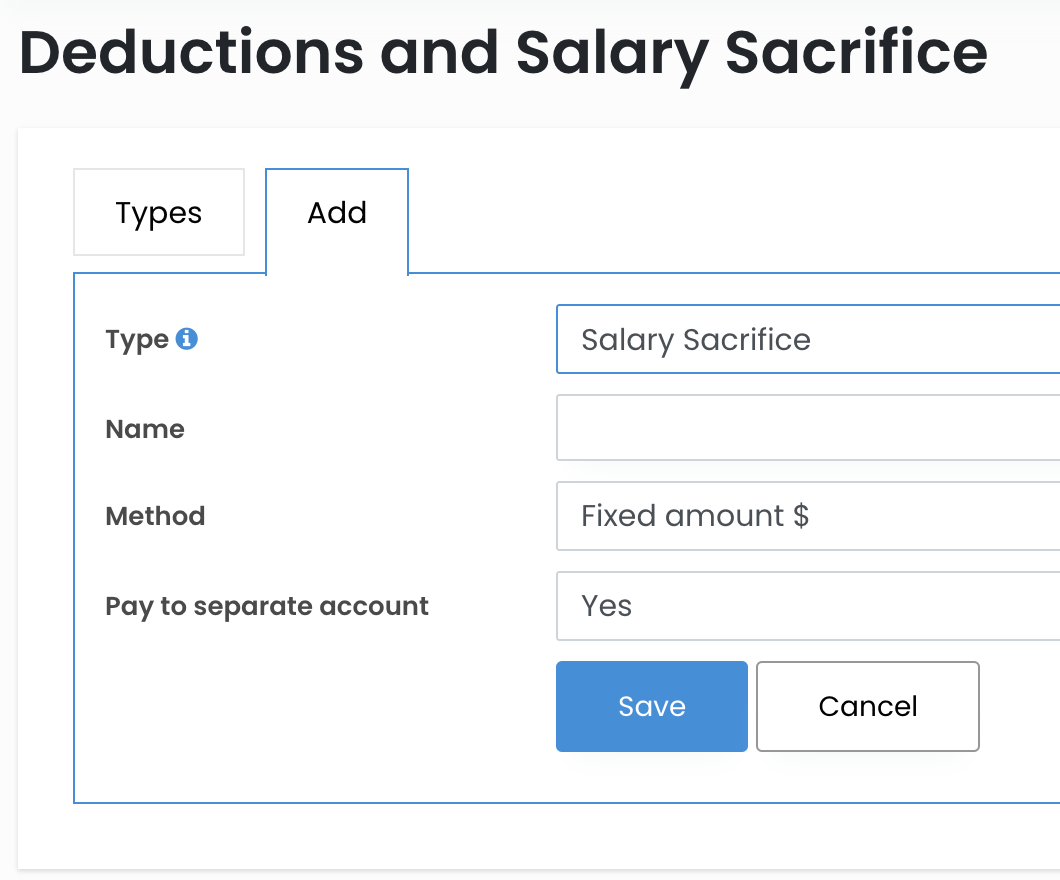Open the Type dropdown
Screen dimensions: 1060x880
coord(807,340)
